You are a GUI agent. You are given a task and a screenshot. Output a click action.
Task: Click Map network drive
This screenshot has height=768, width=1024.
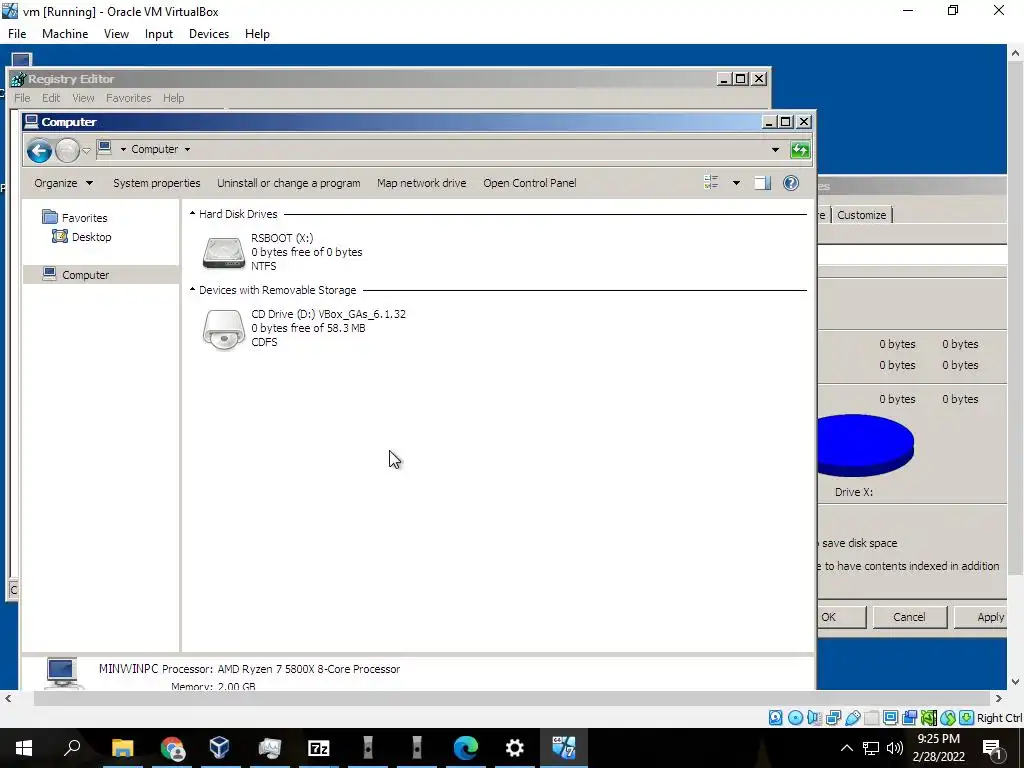[422, 183]
